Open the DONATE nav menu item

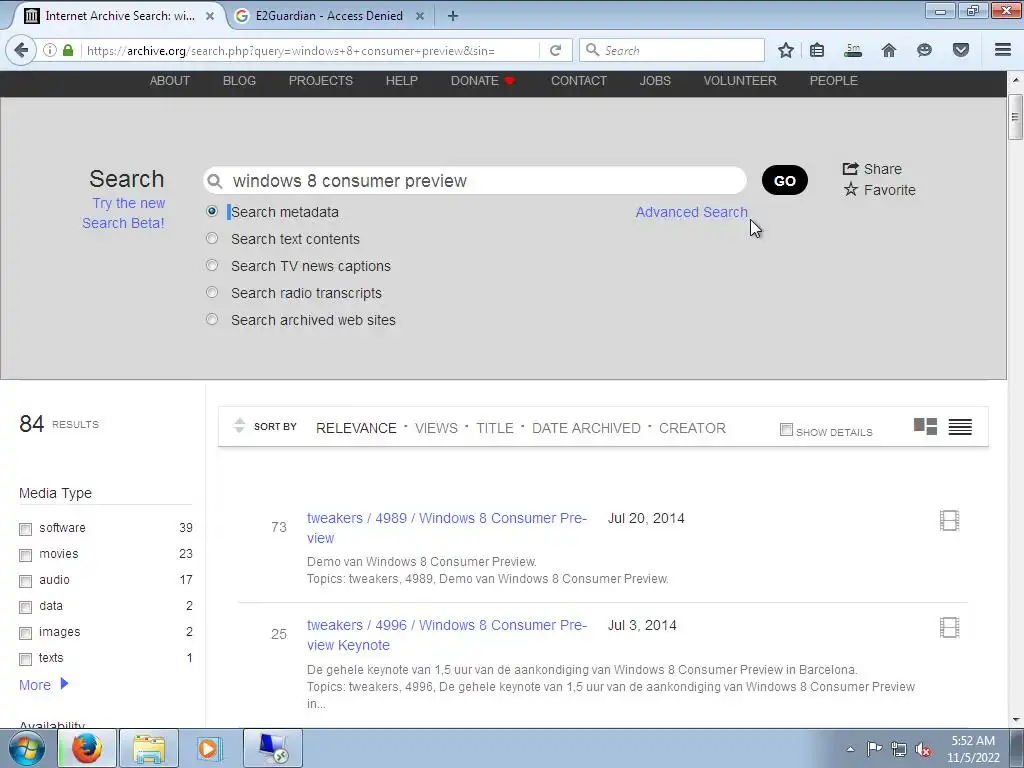tap(483, 81)
